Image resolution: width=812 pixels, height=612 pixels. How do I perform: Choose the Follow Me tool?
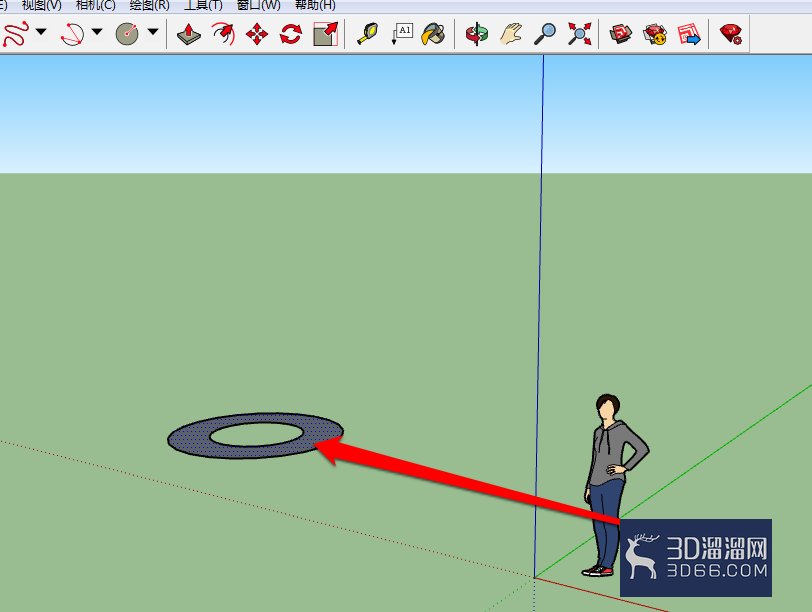223,34
